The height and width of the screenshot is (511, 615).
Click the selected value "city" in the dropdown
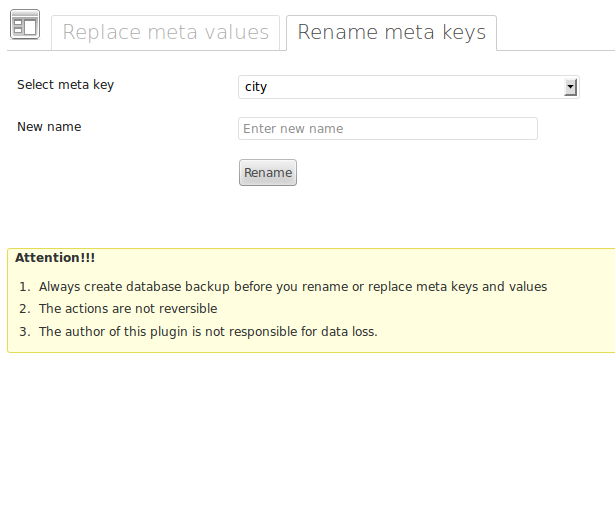(256, 87)
